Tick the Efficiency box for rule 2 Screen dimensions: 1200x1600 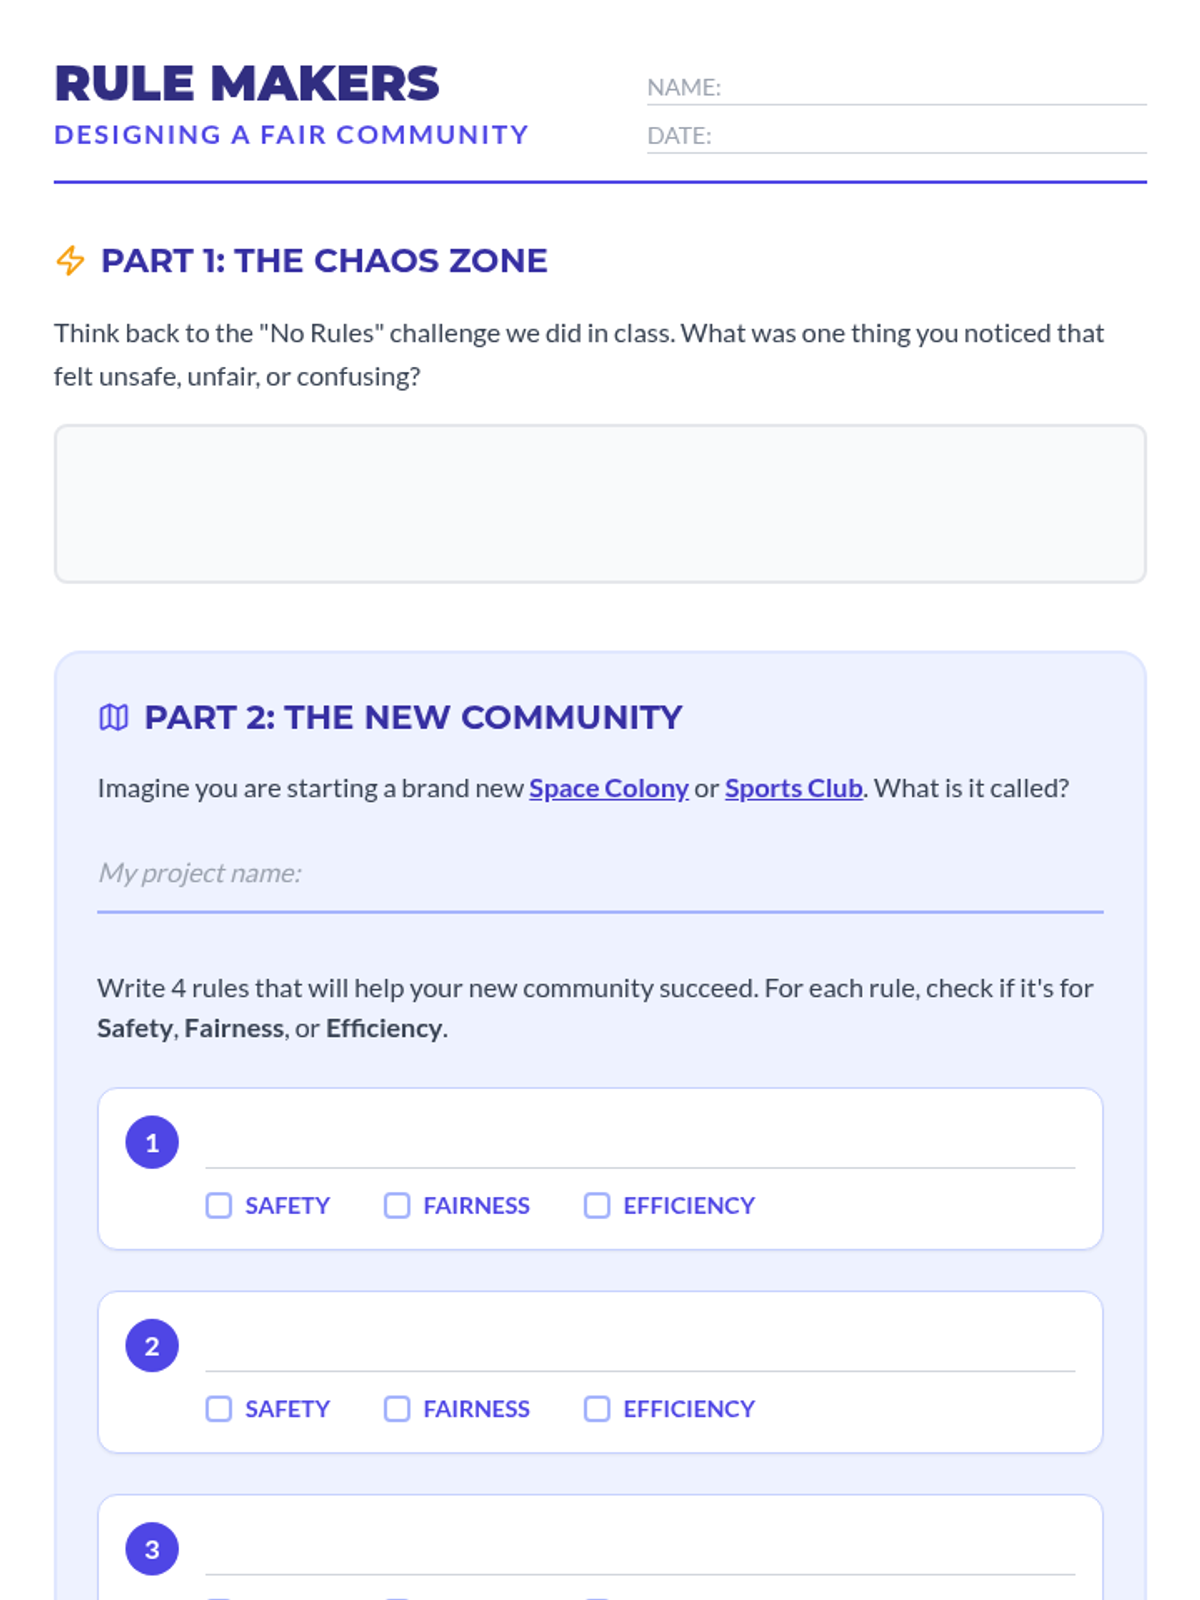(597, 1409)
